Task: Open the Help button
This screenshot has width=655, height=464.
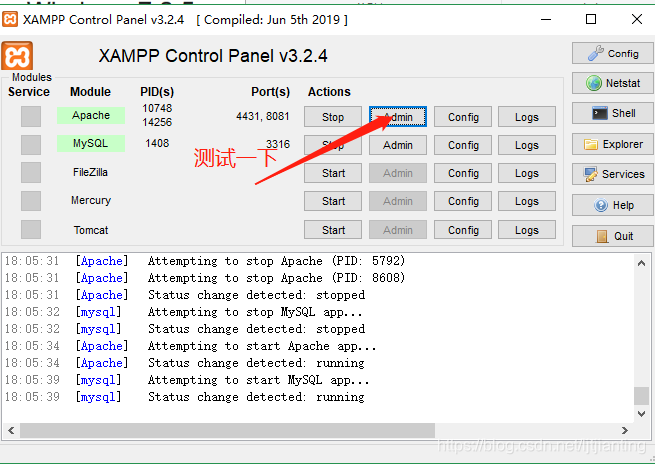Action: 612,205
